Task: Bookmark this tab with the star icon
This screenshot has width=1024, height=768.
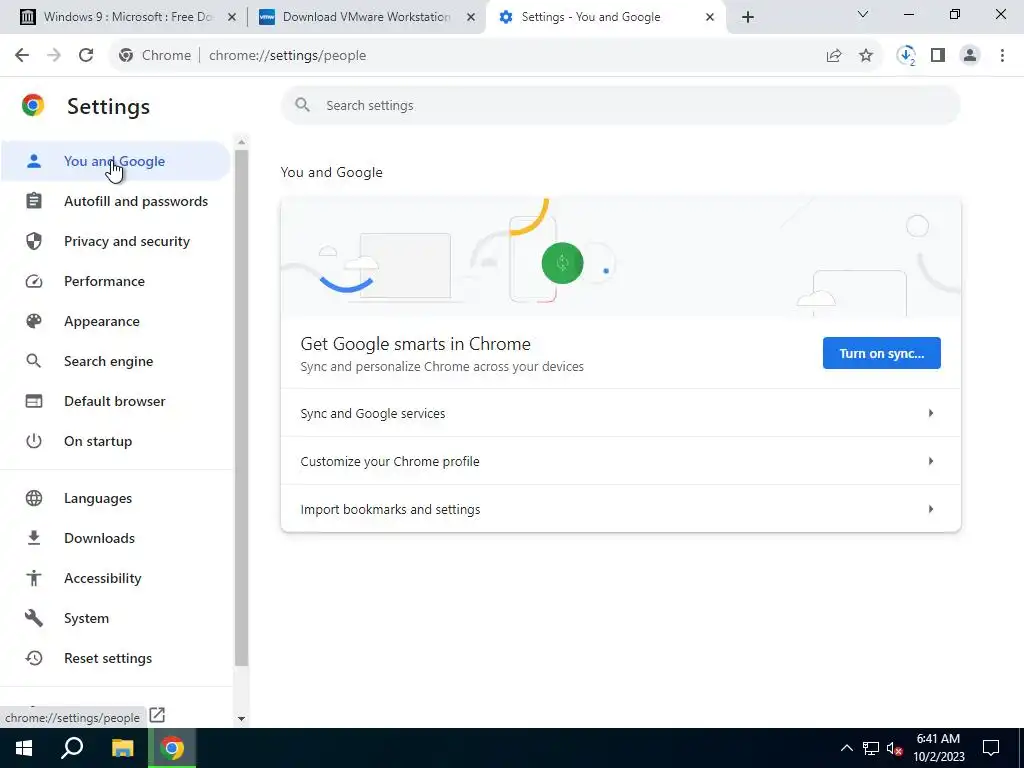Action: (x=866, y=56)
